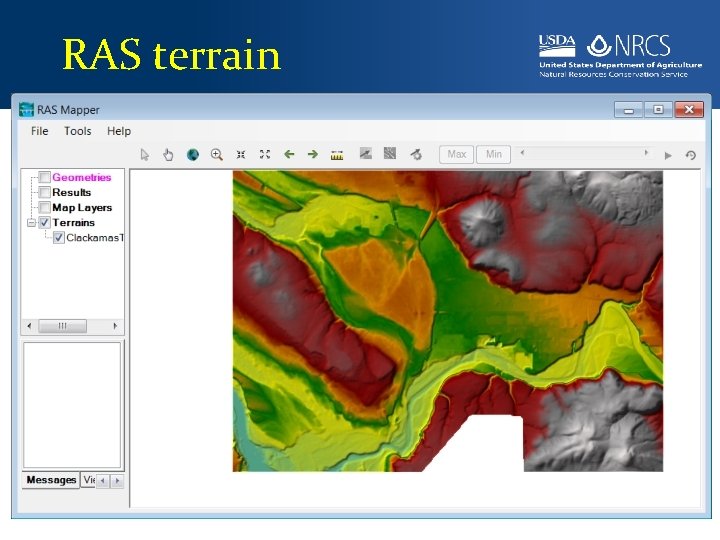This screenshot has width=720, height=540.
Task: Minimize the RAS Mapper window
Action: coord(629,110)
